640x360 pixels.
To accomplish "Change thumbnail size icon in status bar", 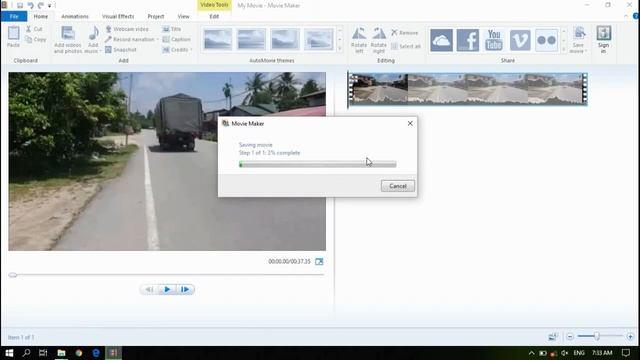I will [x=553, y=337].
